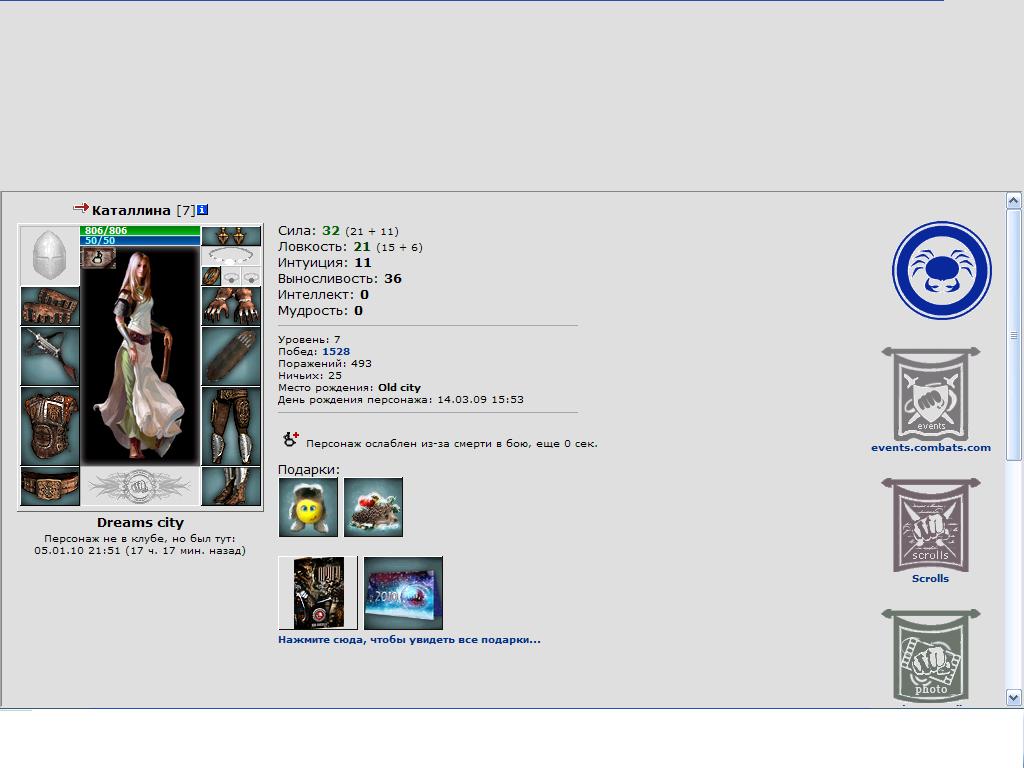Select the equipped brown ring slot
The image size is (1024, 768).
point(211,276)
